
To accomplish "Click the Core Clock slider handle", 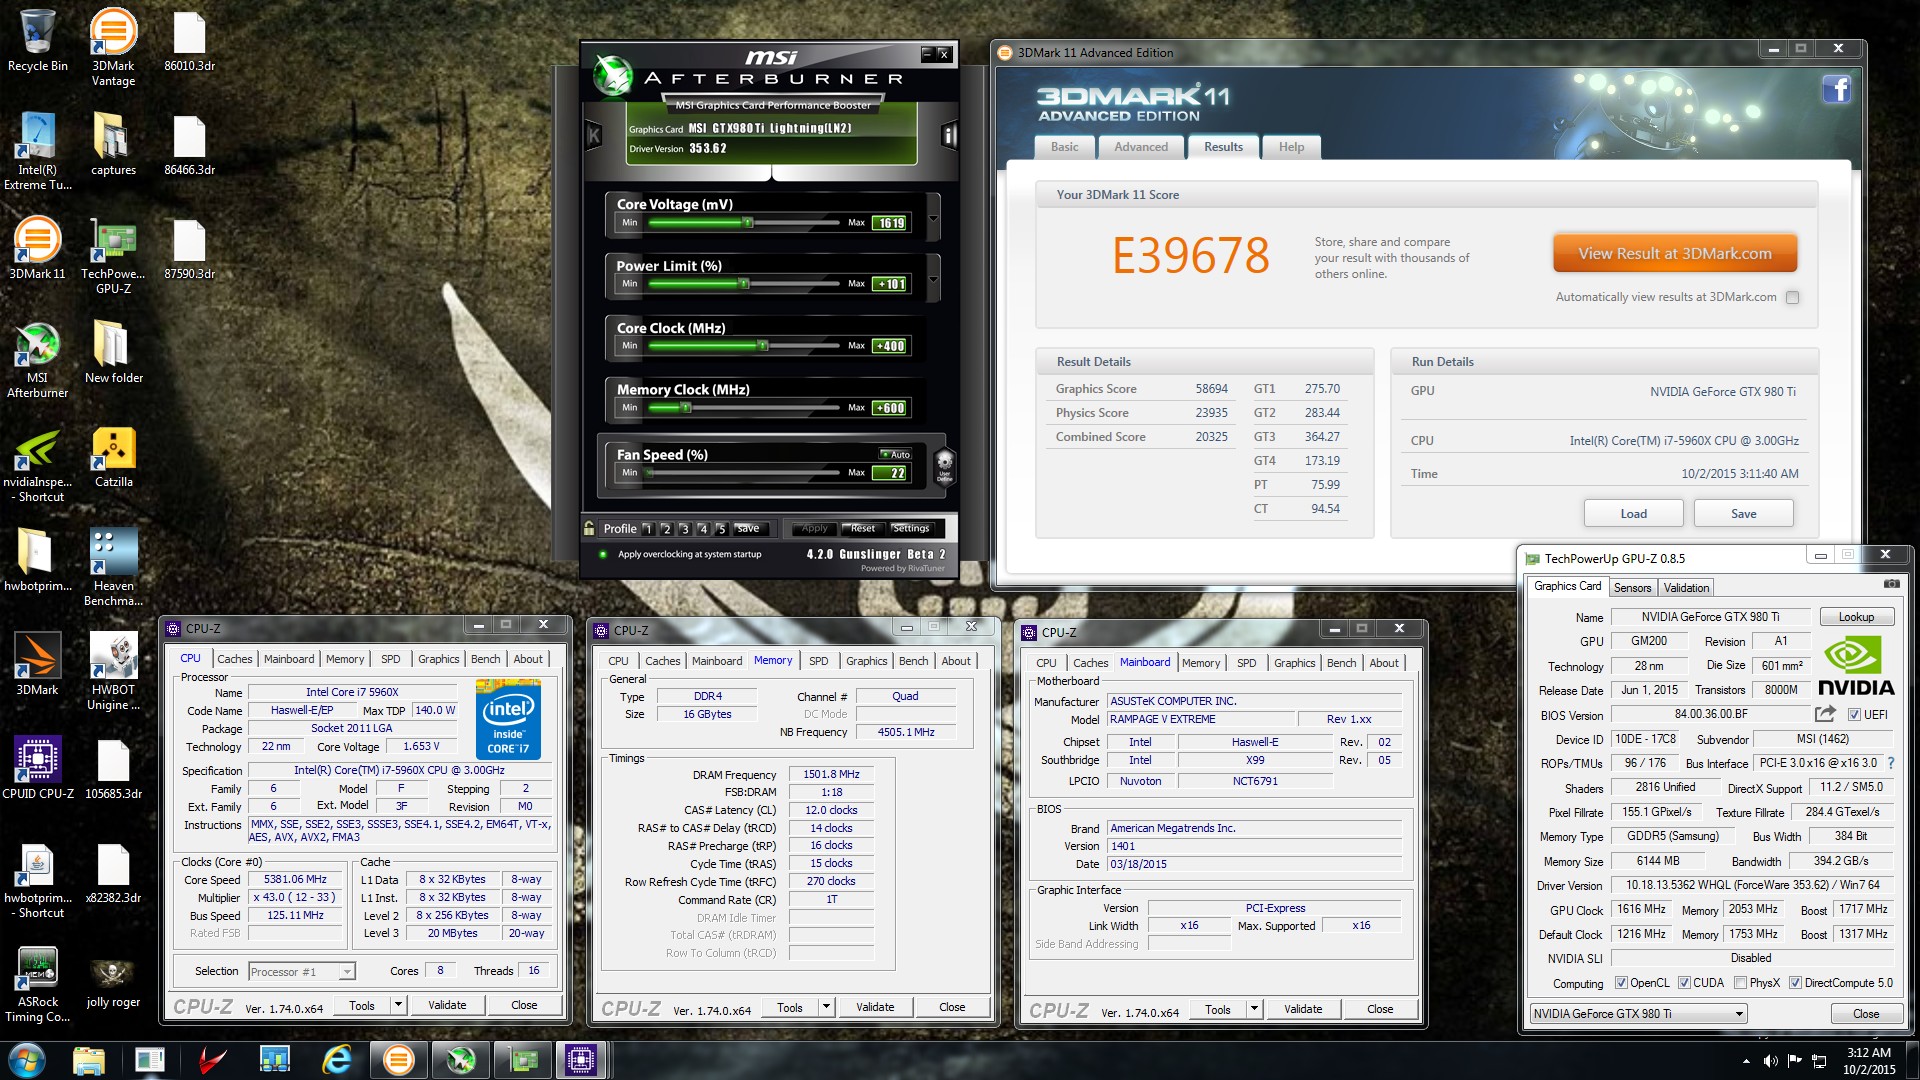I will (763, 346).
